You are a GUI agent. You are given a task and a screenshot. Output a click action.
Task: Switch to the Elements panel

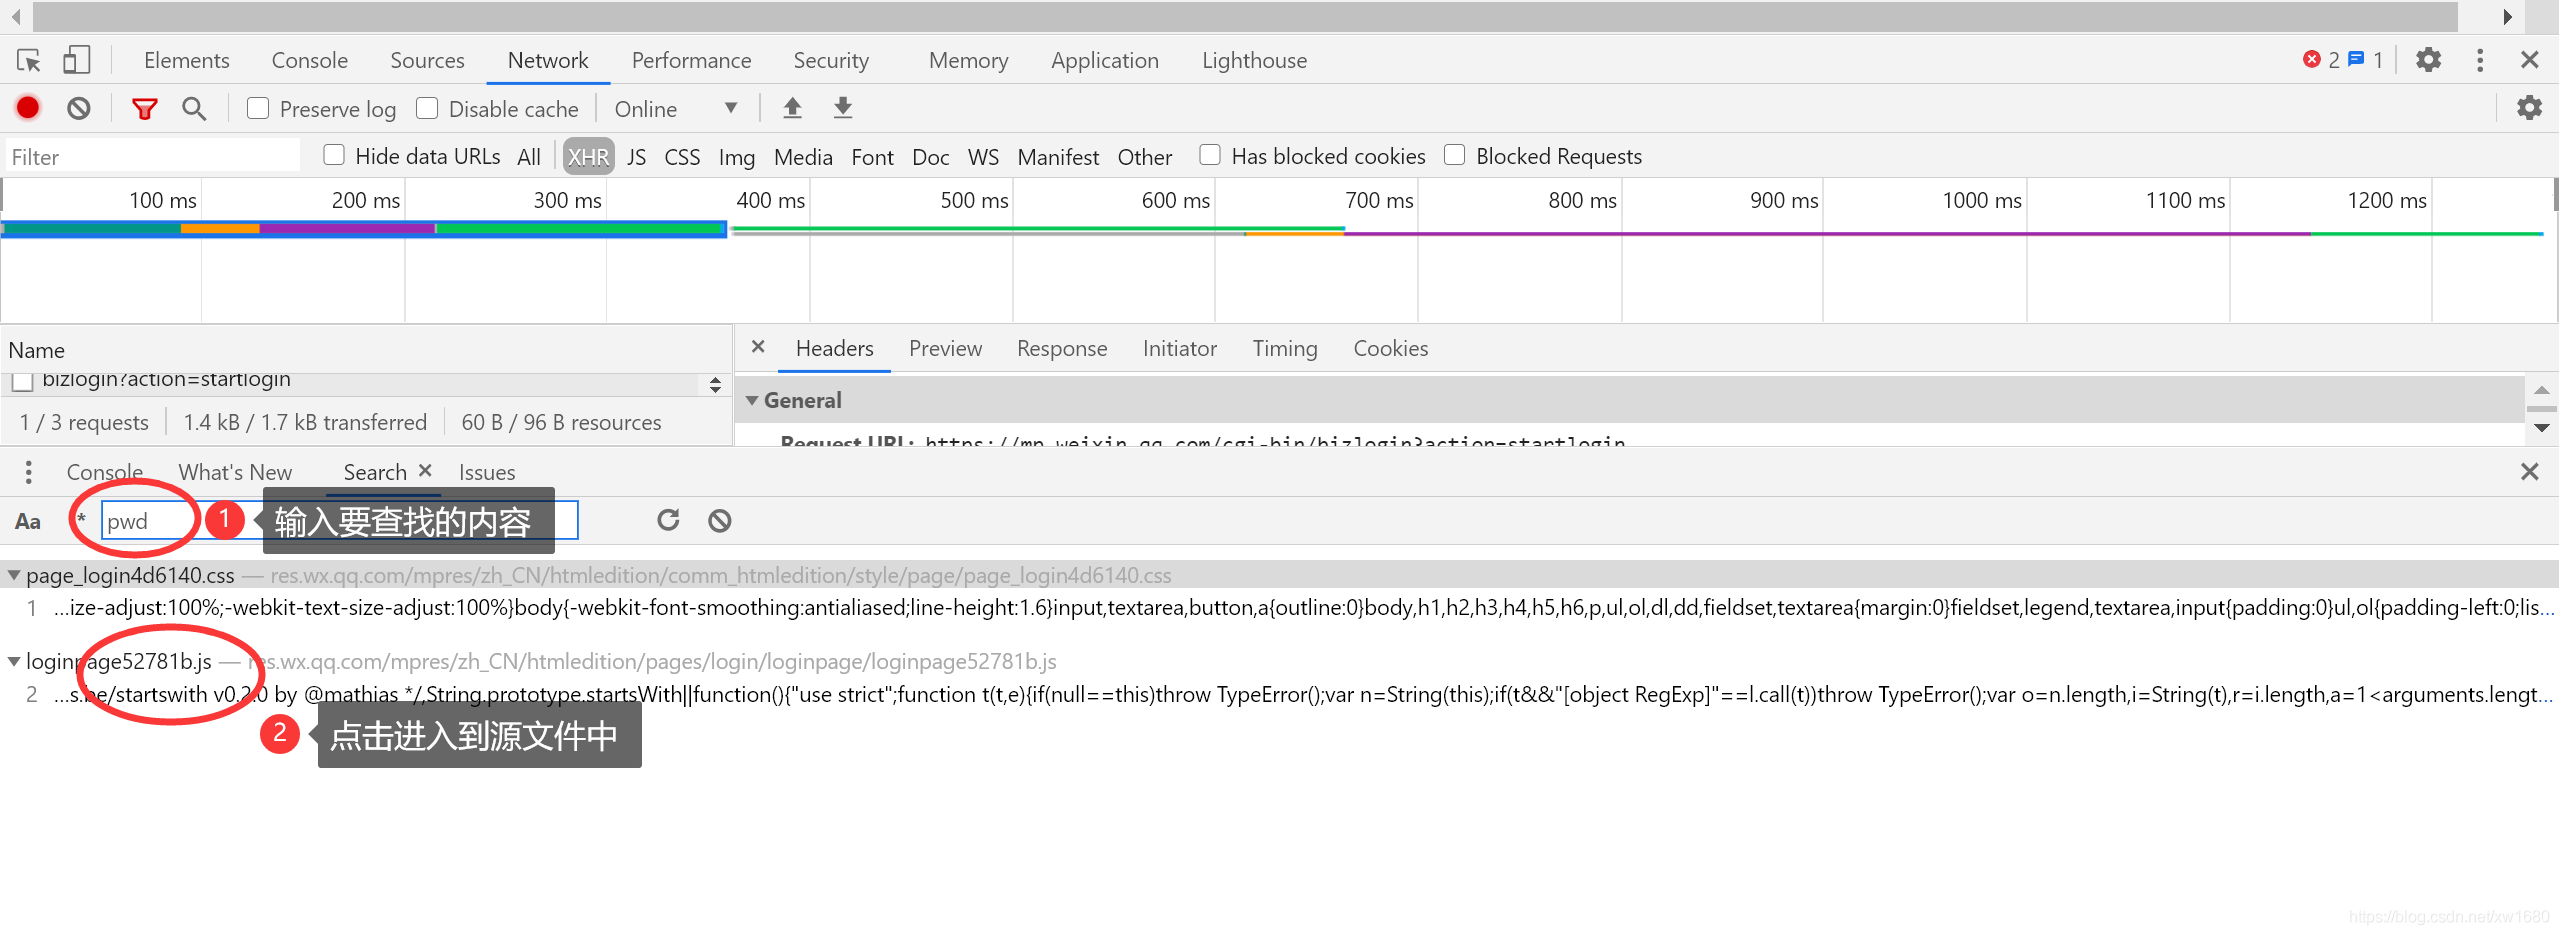click(x=186, y=60)
